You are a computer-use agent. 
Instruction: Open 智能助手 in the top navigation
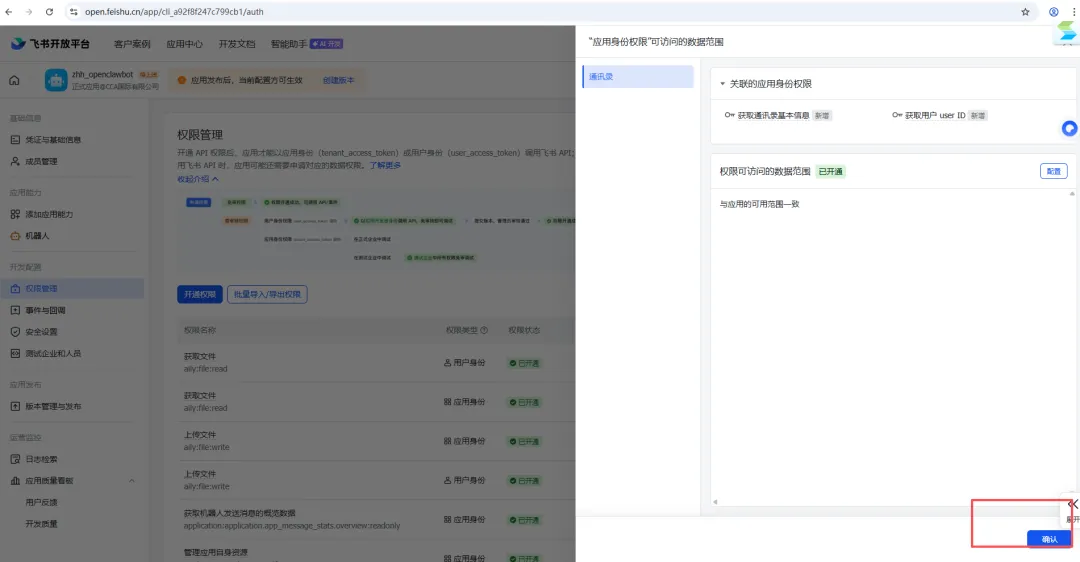point(289,44)
